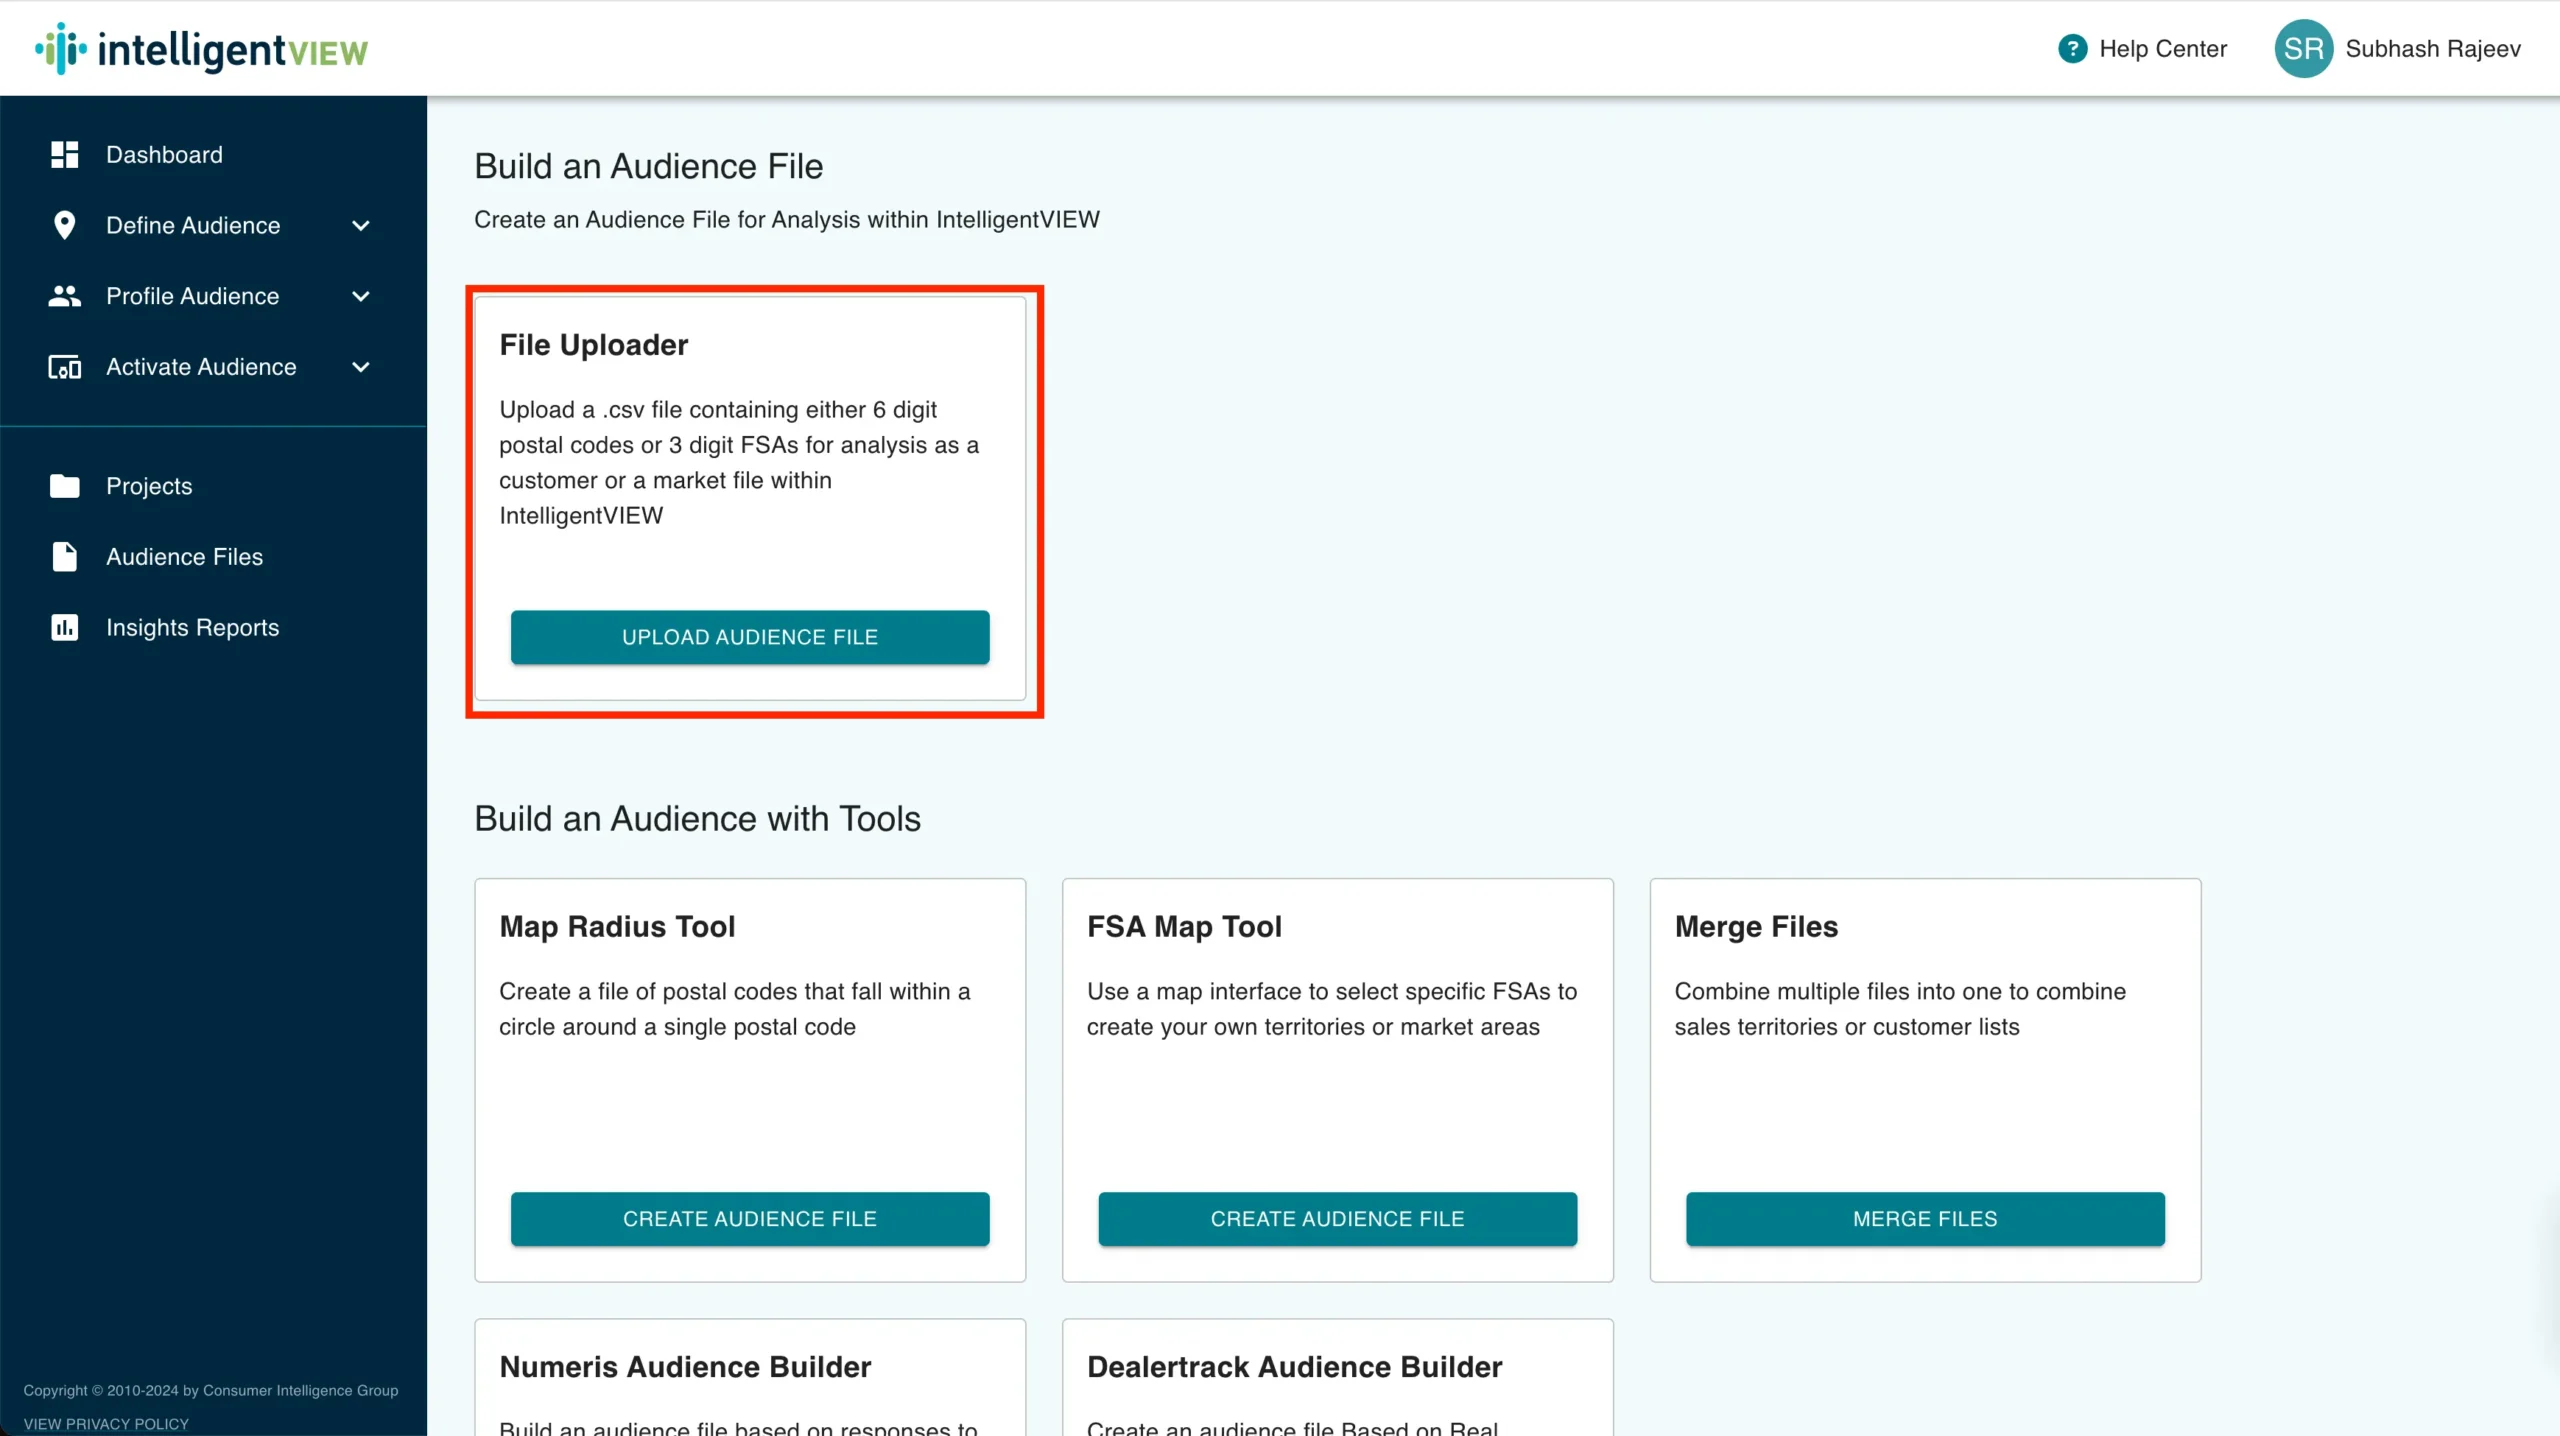Click the Projects folder icon
This screenshot has width=2560, height=1436.
click(64, 486)
